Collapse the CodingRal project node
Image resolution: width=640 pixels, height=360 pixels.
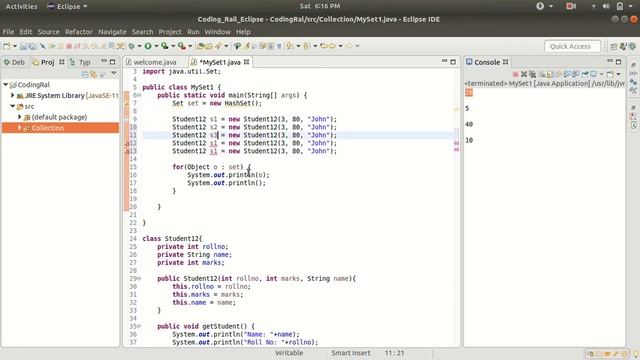click(x=5, y=84)
